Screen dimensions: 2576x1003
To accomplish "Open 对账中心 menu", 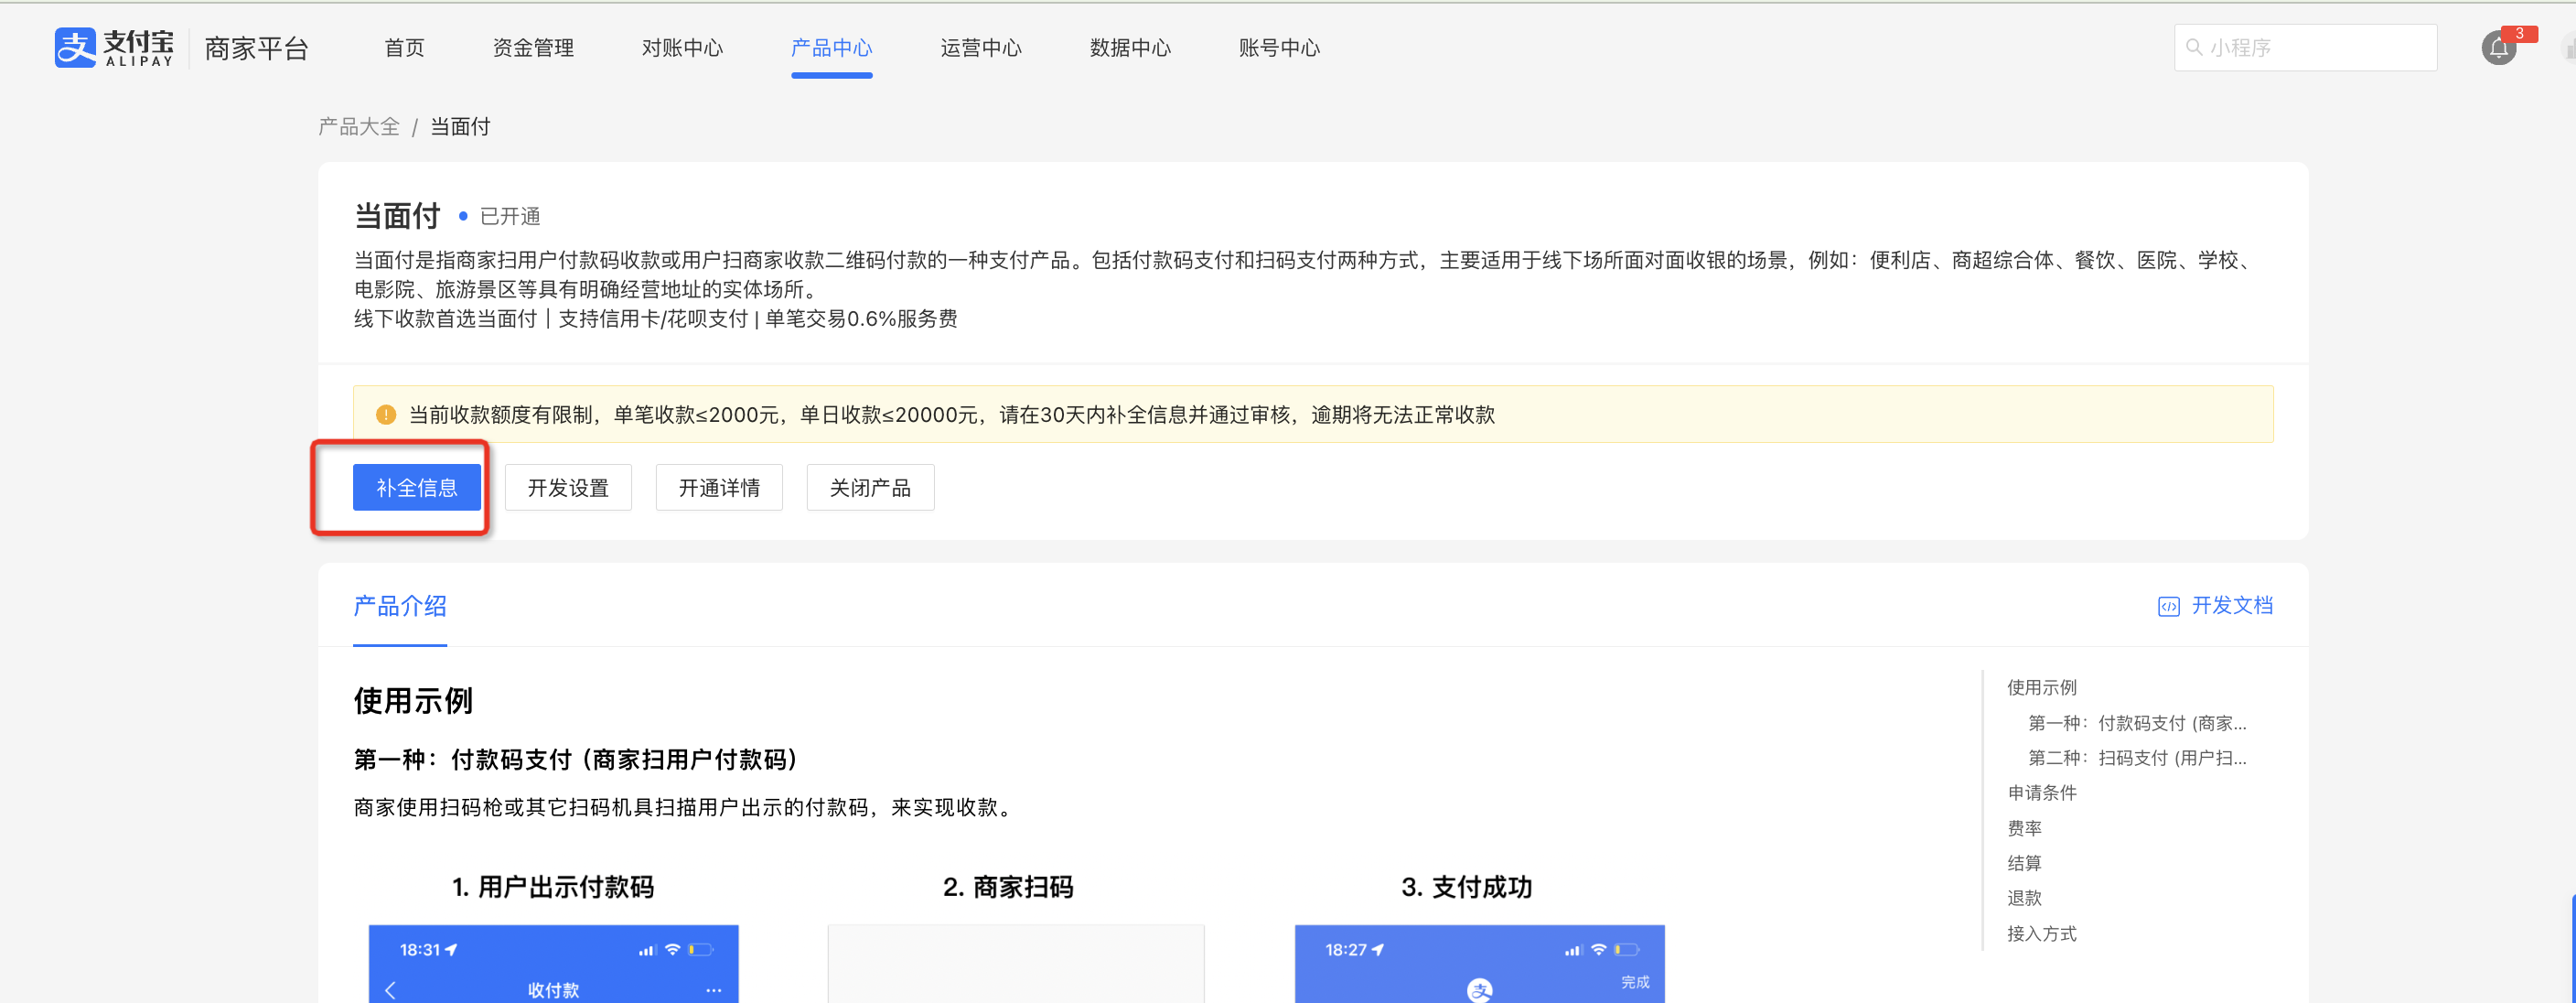I will pyautogui.click(x=682, y=48).
